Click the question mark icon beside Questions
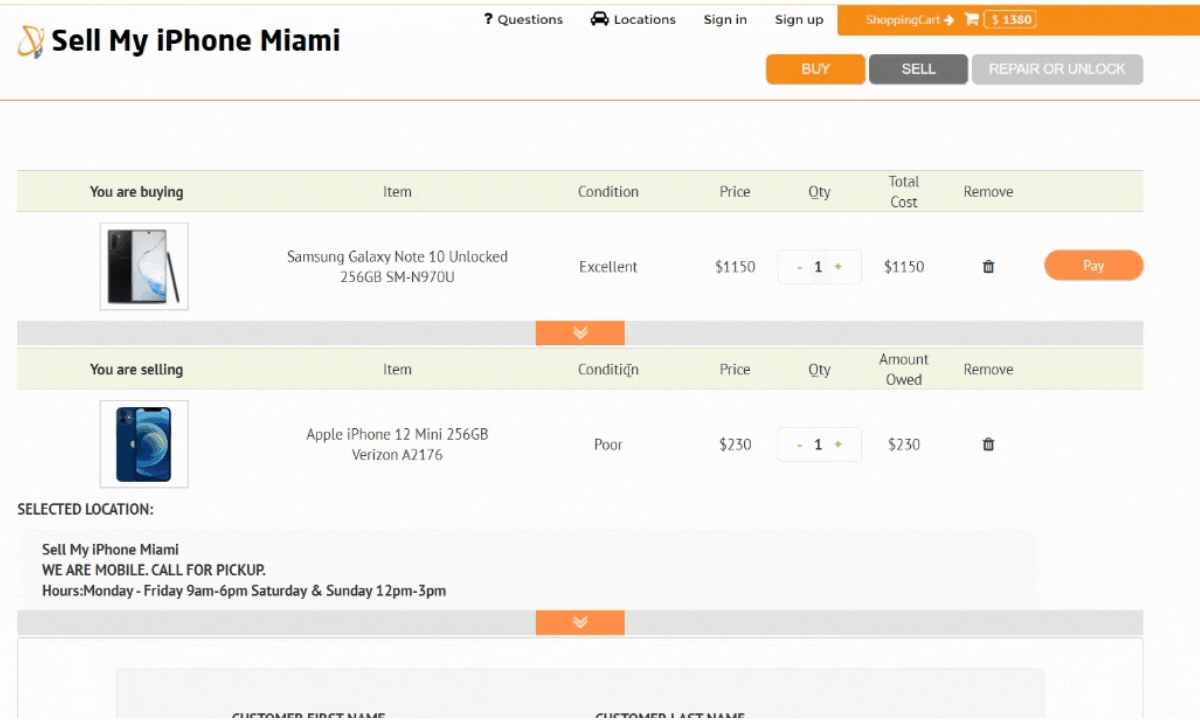The width and height of the screenshot is (1200, 720). click(x=488, y=19)
